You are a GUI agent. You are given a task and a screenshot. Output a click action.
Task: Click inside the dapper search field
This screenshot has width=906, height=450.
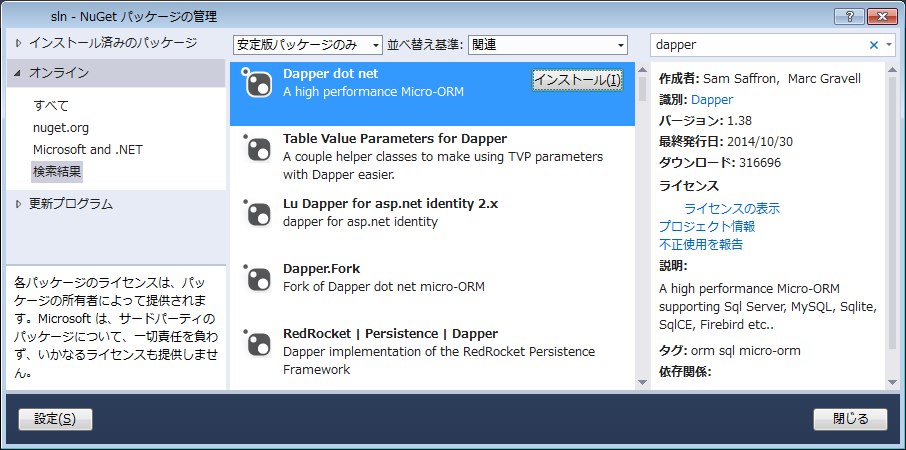tap(755, 45)
